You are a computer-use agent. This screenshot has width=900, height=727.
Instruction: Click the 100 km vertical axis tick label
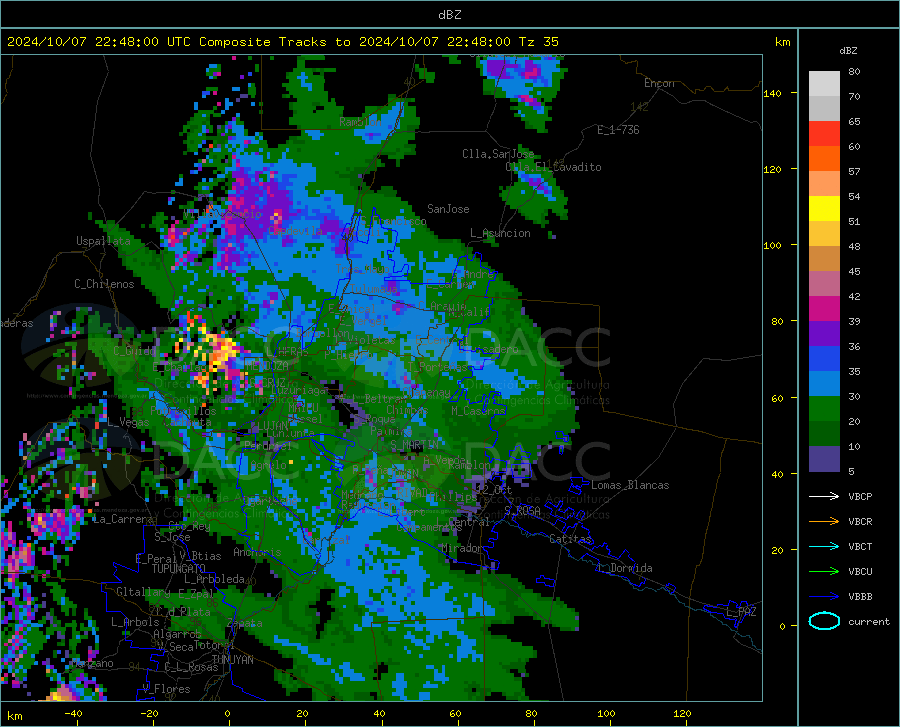[773, 246]
